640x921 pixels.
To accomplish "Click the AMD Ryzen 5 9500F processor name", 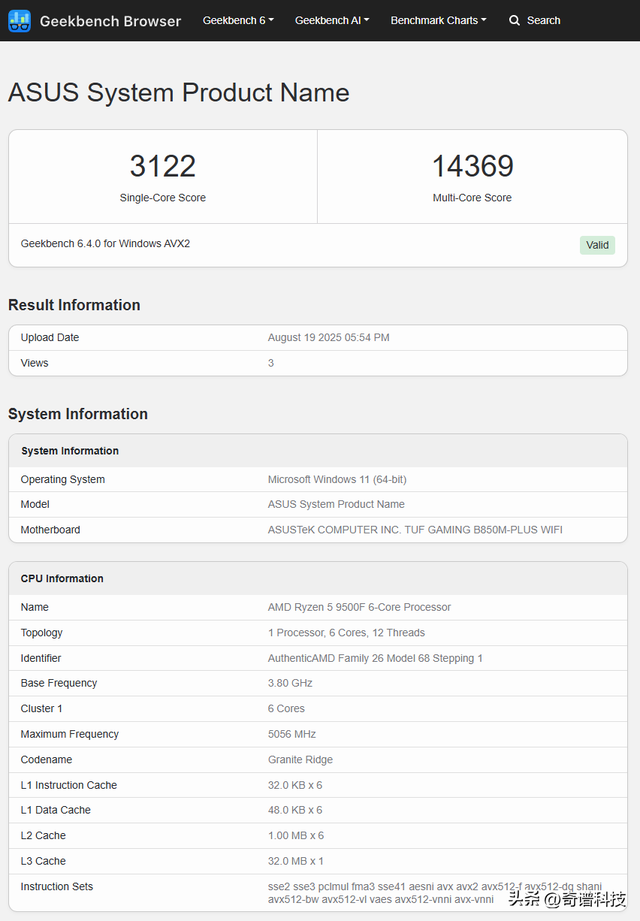I will (x=359, y=607).
